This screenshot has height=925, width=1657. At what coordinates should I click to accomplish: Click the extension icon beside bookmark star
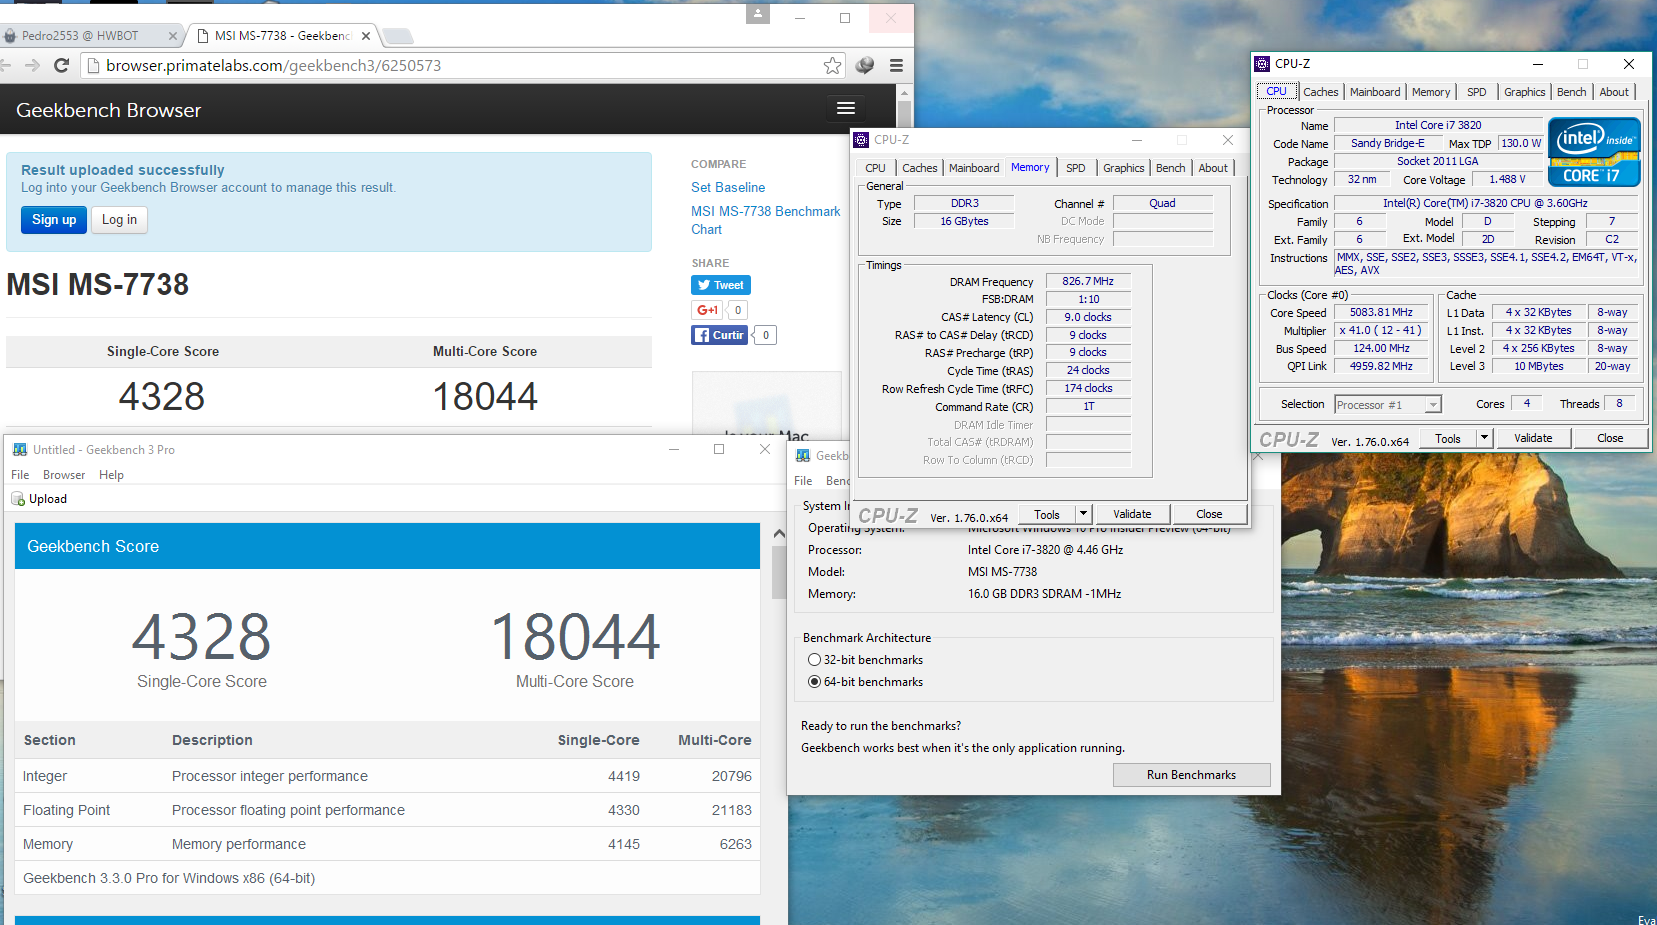pyautogui.click(x=865, y=65)
